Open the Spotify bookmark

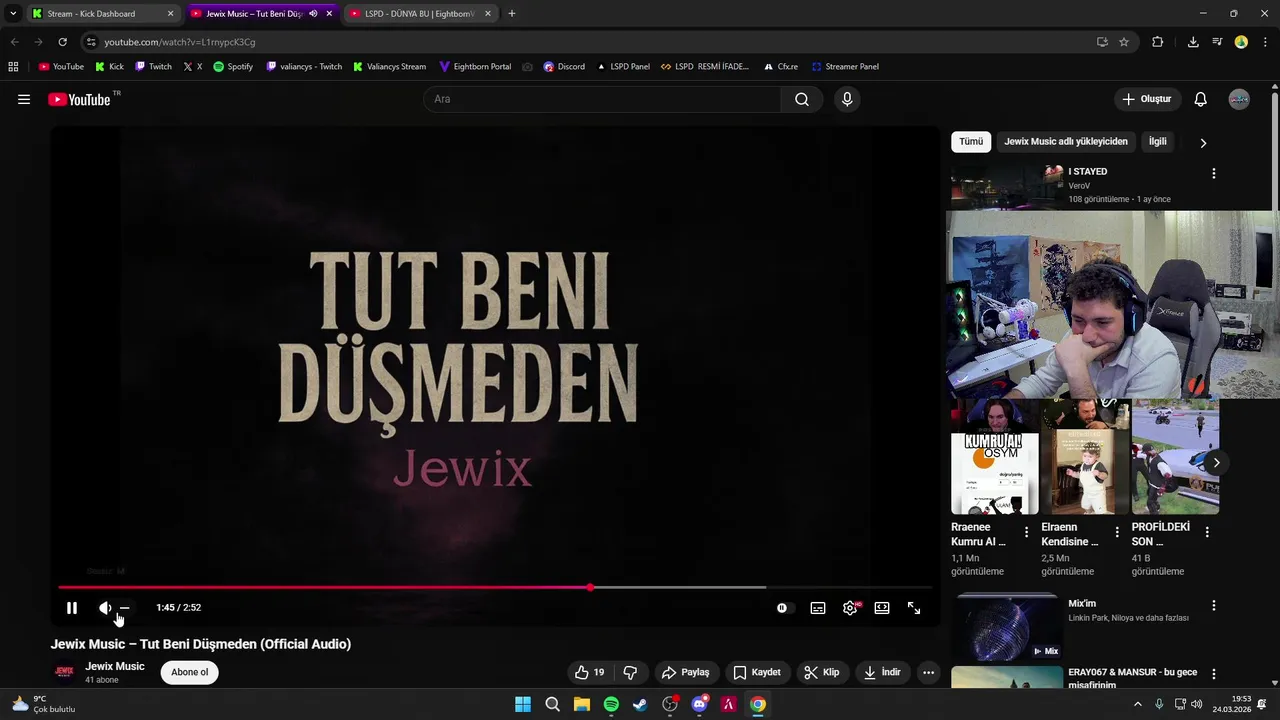coord(233,67)
